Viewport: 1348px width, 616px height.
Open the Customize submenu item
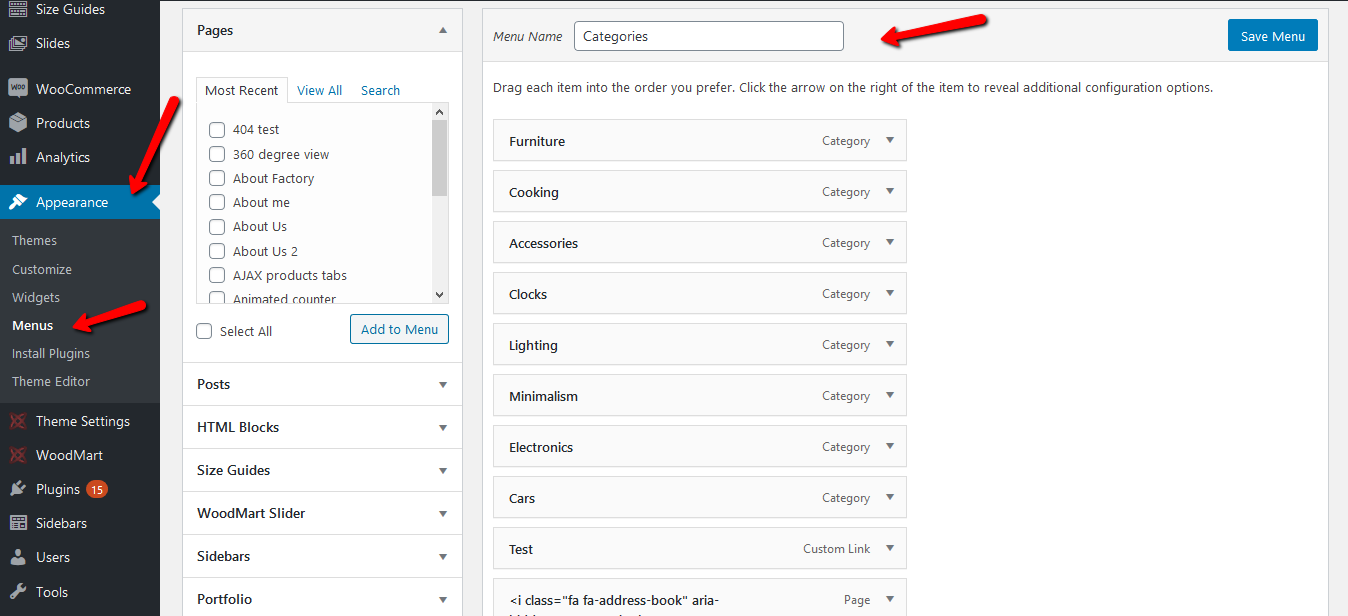tap(42, 269)
